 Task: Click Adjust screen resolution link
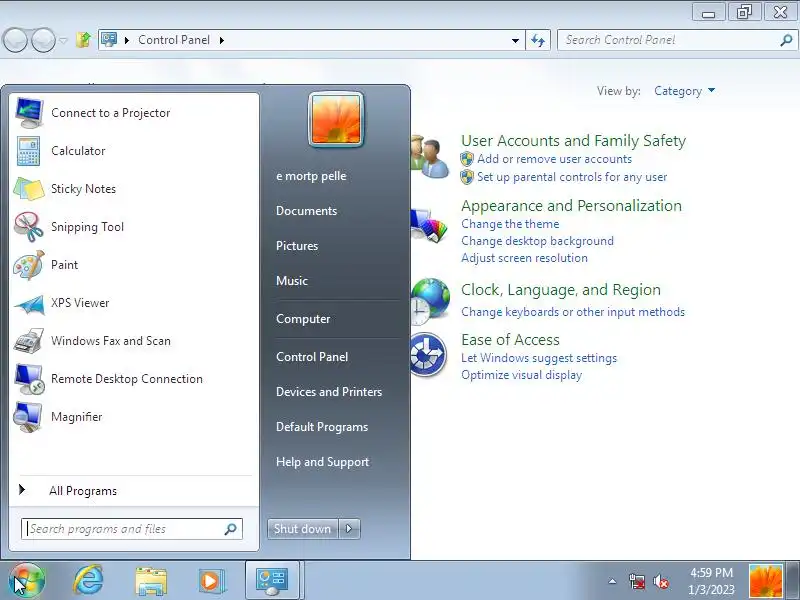click(x=524, y=258)
